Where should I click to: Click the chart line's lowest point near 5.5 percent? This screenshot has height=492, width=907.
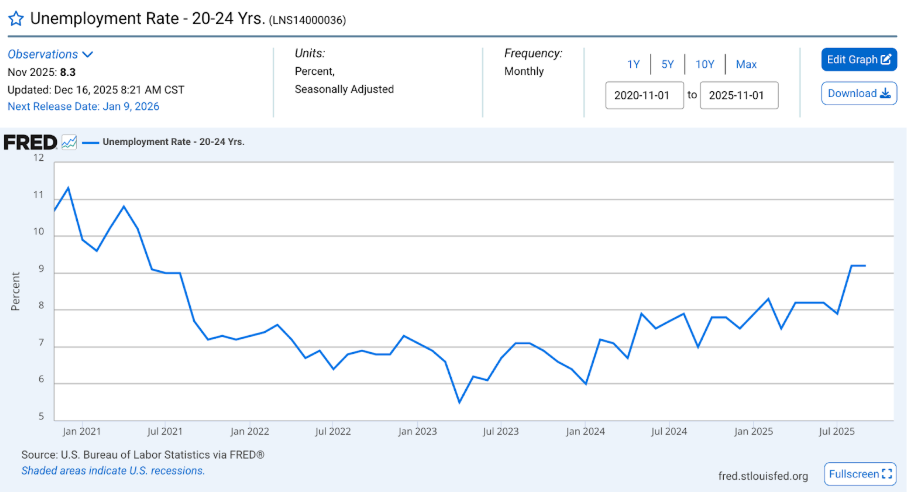coord(459,402)
